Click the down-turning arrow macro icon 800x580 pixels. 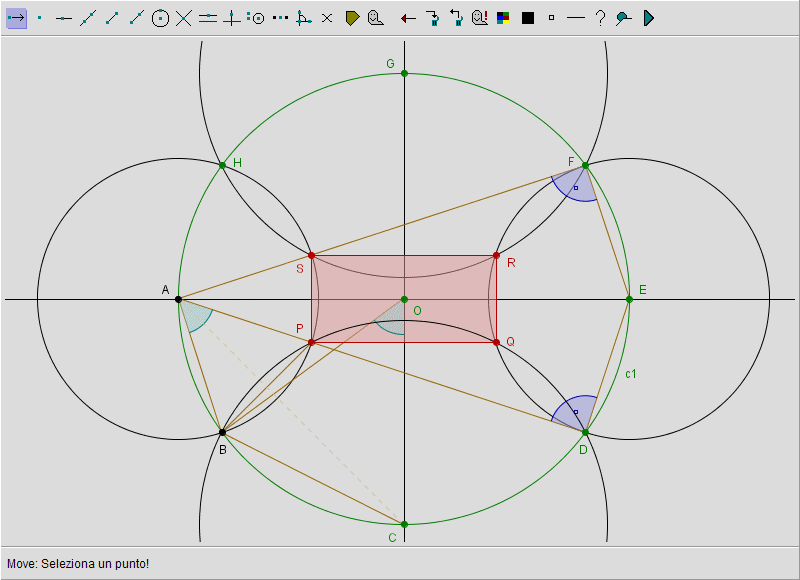pos(432,18)
